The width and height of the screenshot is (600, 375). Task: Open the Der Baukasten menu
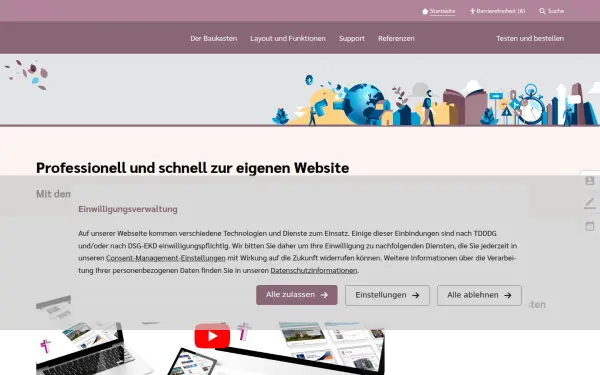pyautogui.click(x=214, y=38)
